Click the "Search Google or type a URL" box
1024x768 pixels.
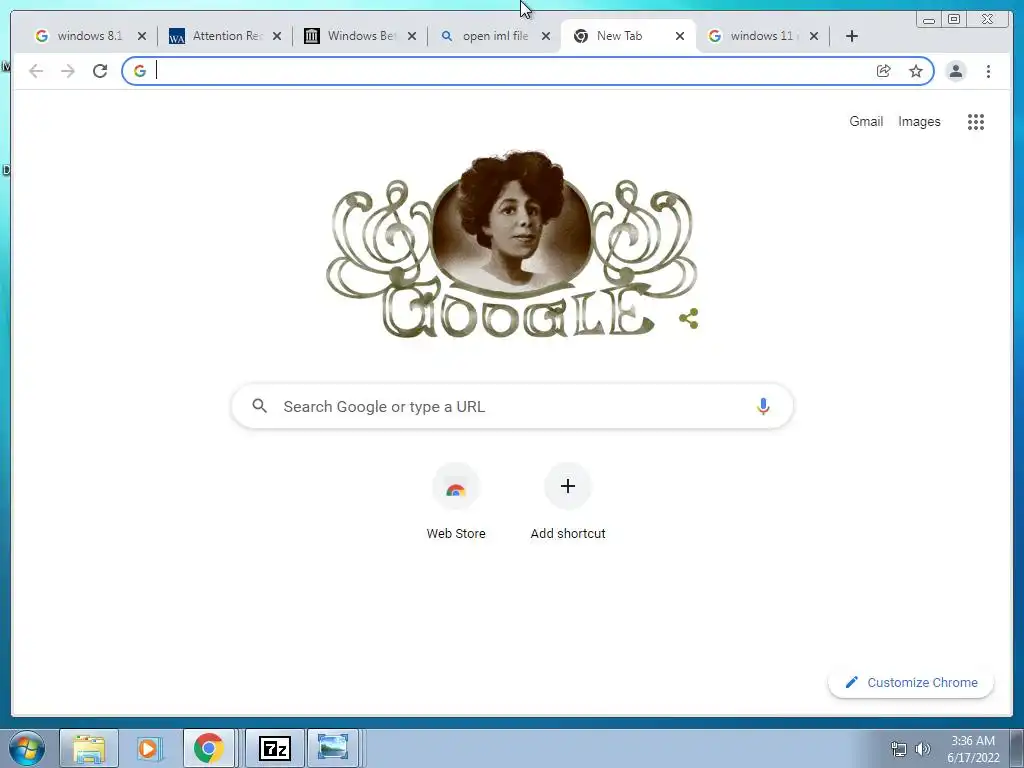point(512,406)
